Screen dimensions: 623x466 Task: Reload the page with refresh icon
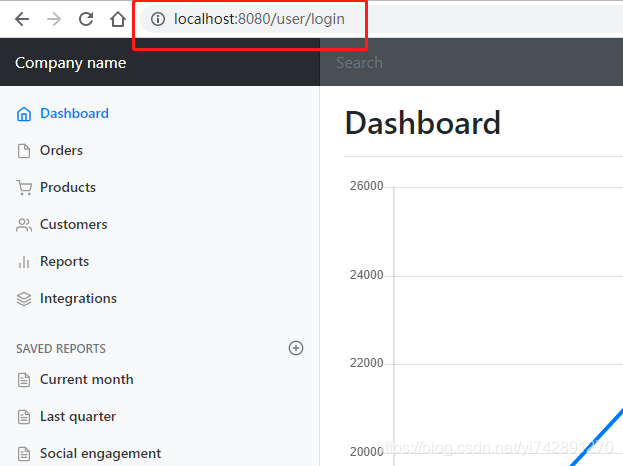[86, 19]
